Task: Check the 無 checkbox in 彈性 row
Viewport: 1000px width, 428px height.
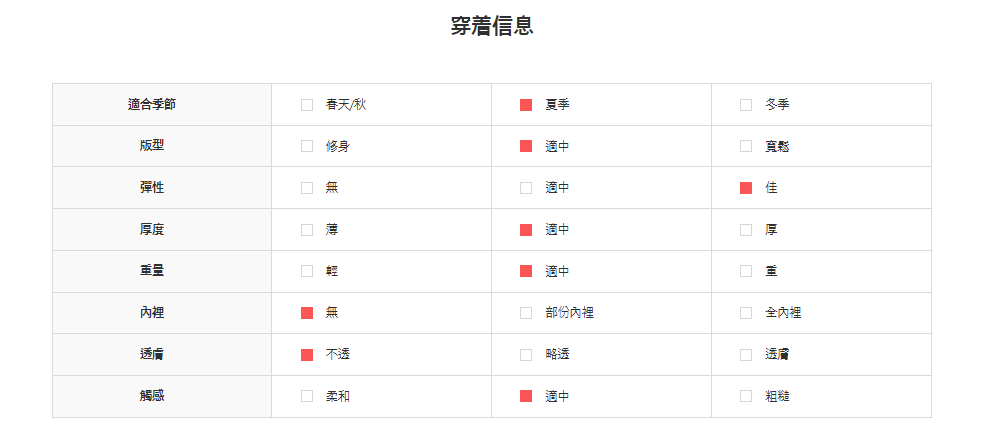Action: (x=307, y=188)
